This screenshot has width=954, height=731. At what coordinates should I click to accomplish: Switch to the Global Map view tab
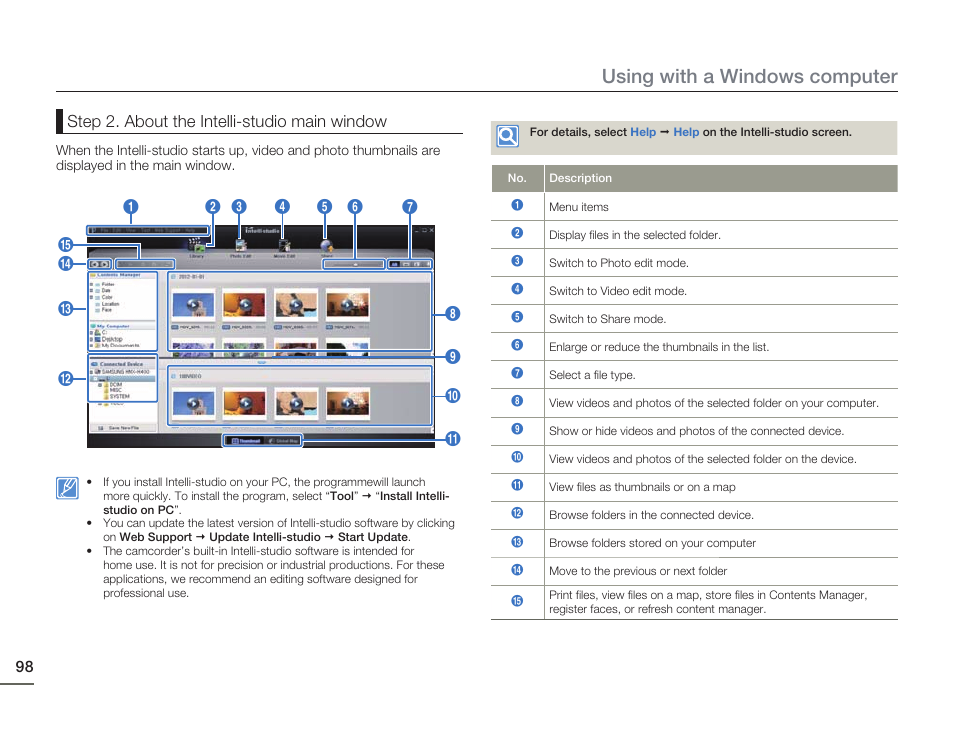click(284, 441)
